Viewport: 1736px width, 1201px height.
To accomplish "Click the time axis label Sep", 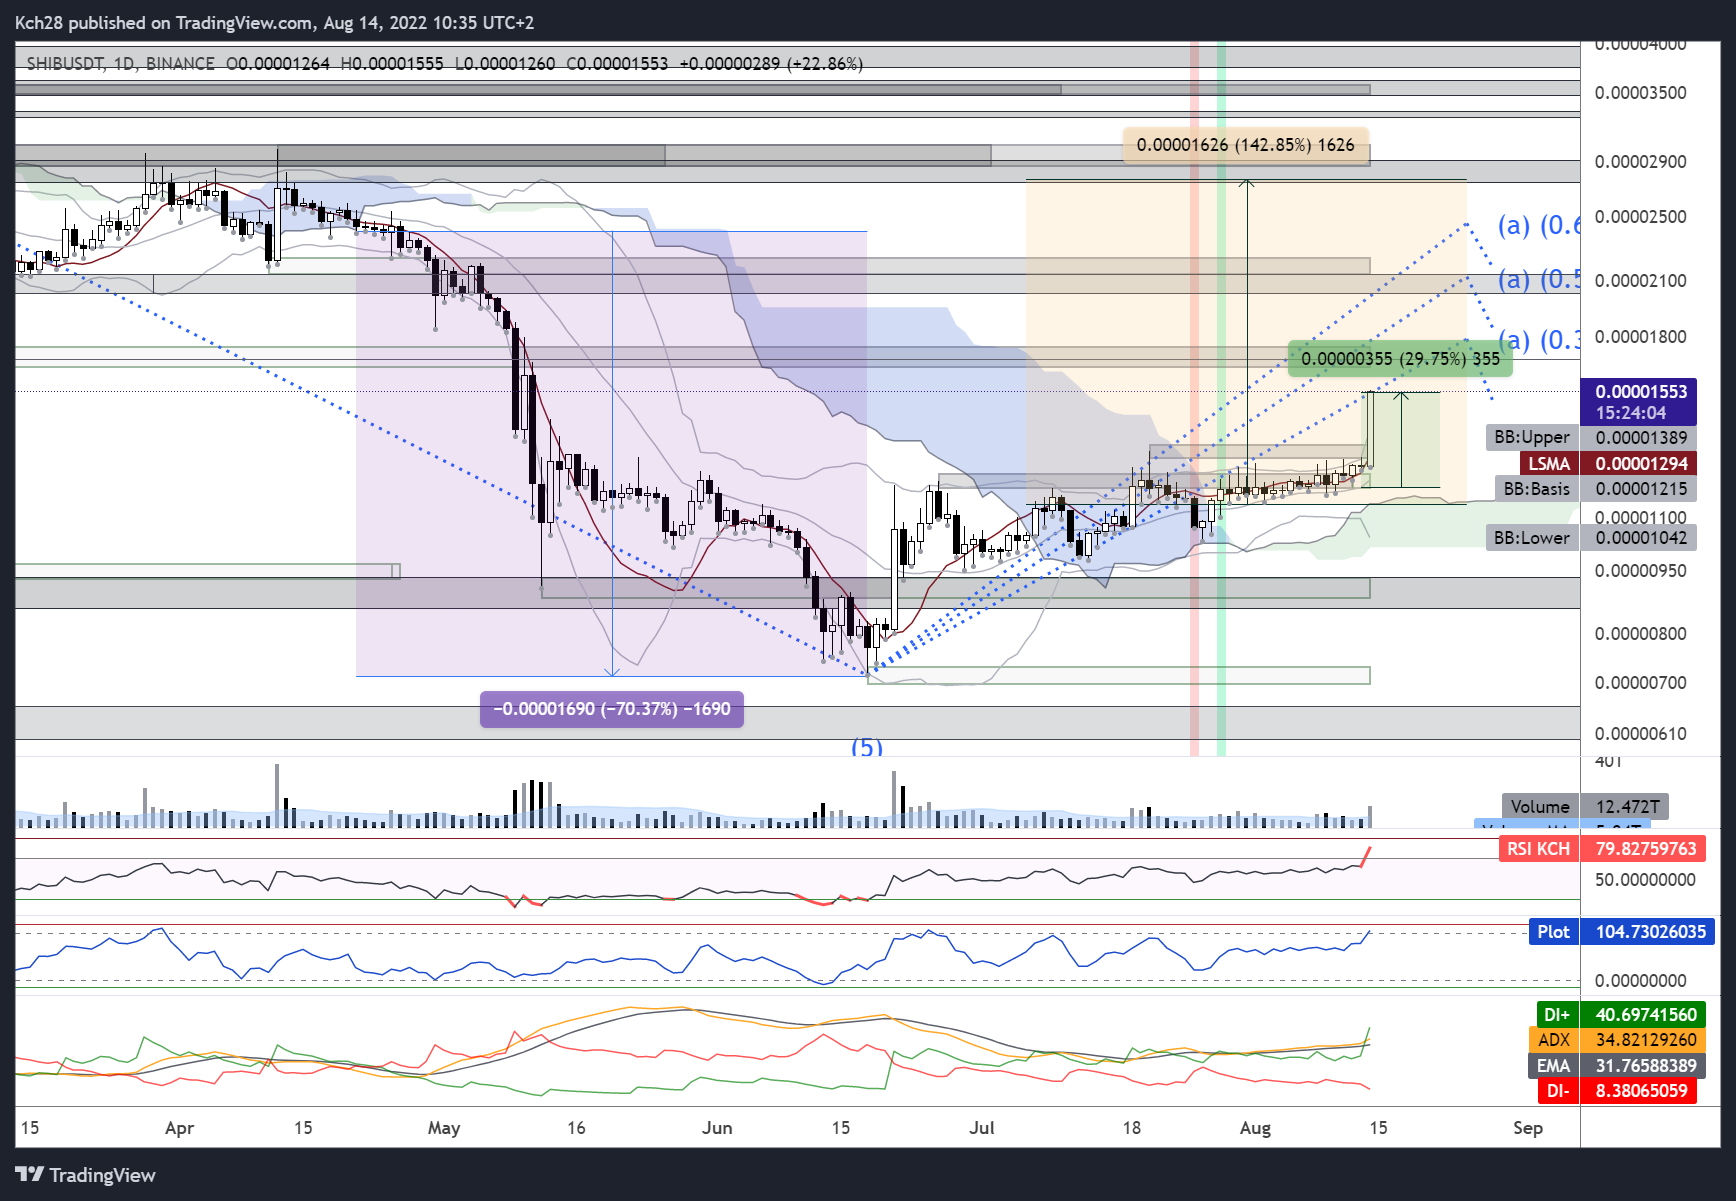I will pos(1528,1128).
